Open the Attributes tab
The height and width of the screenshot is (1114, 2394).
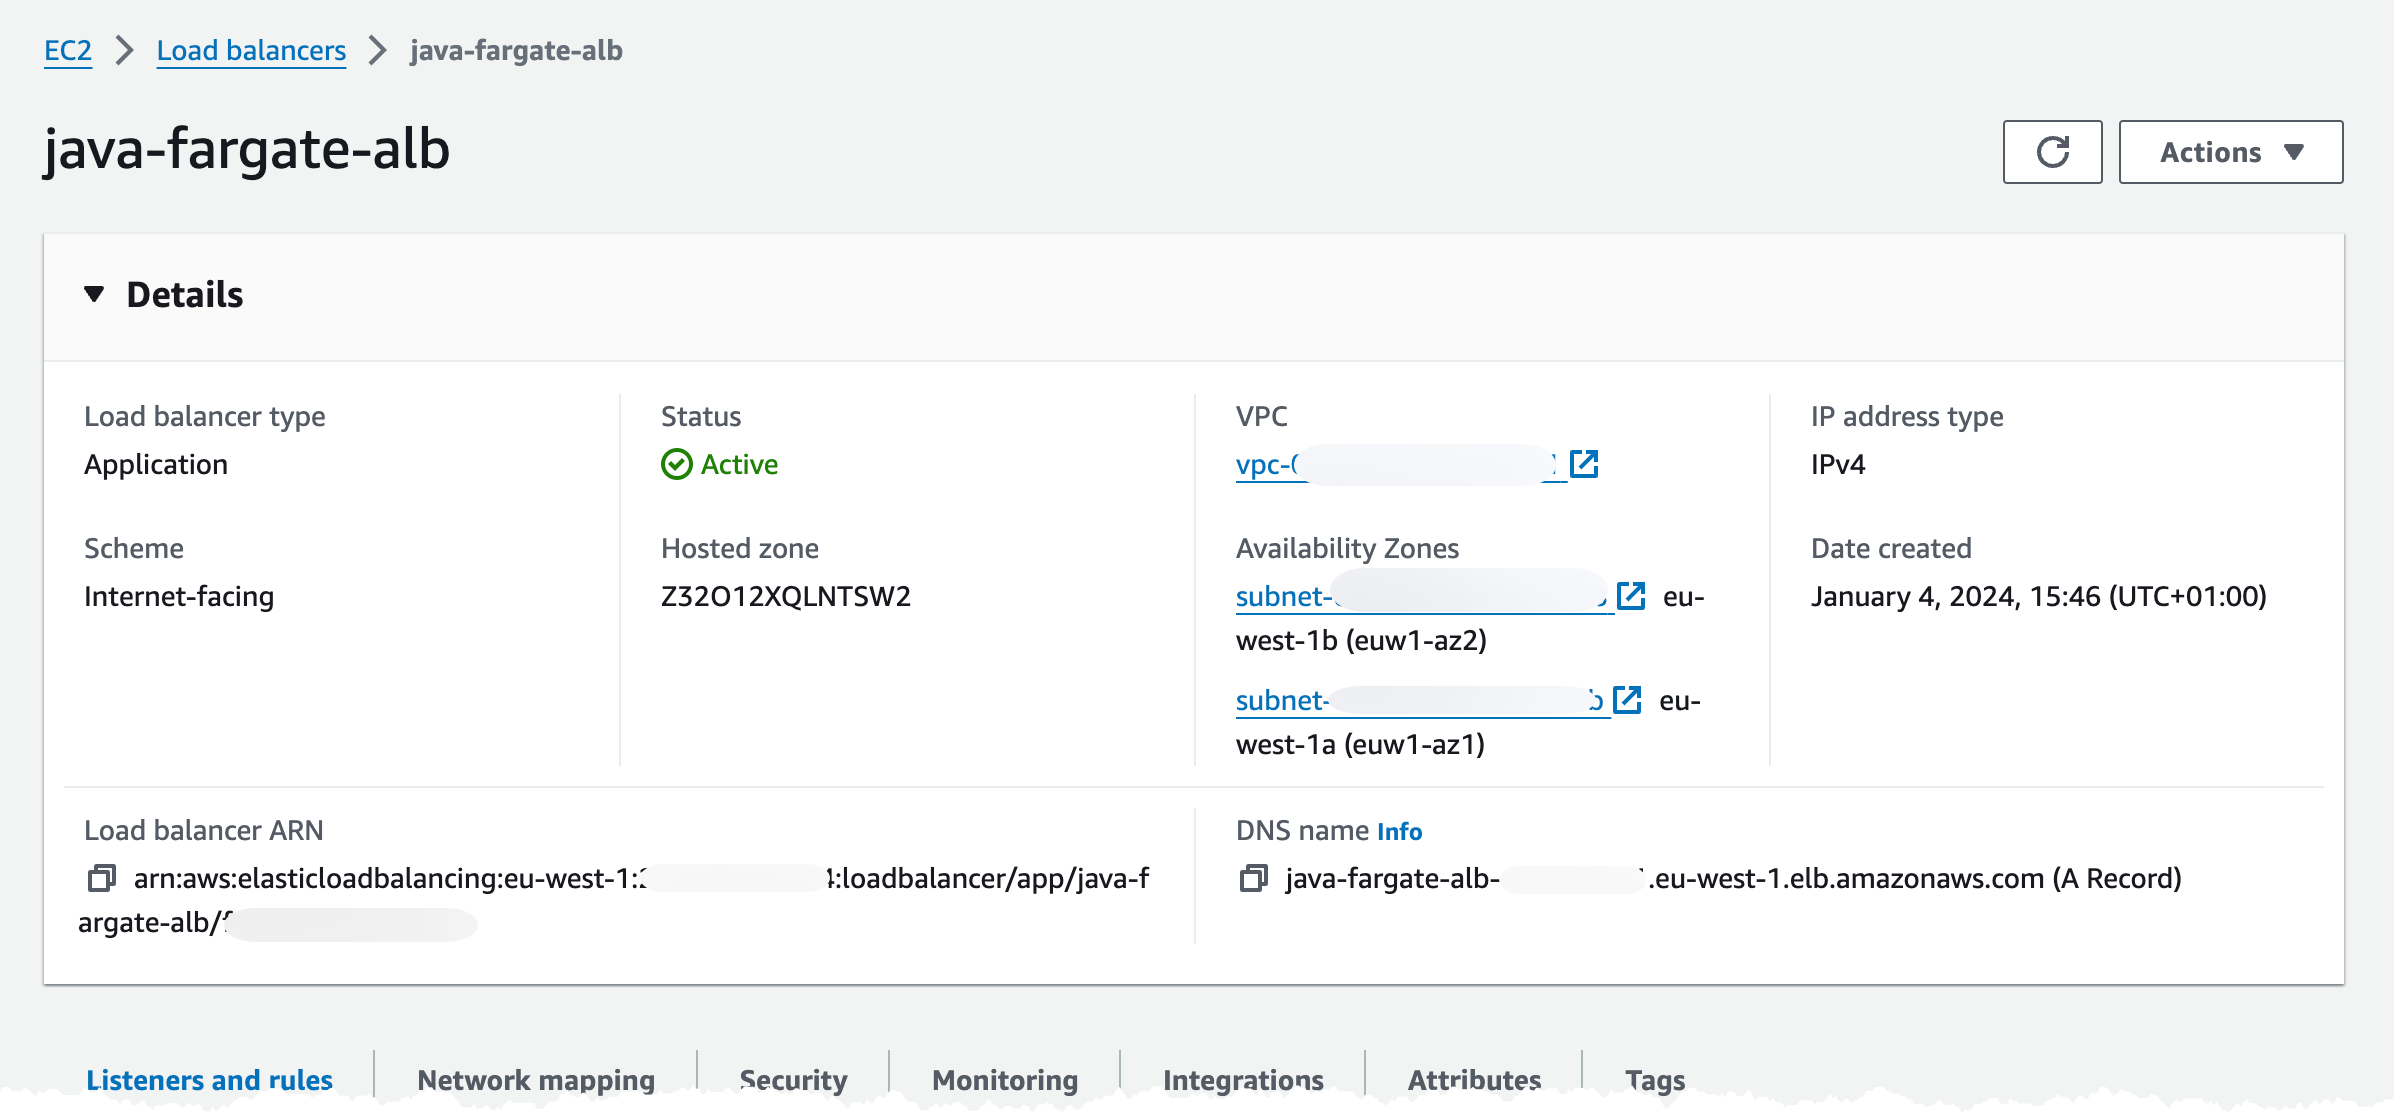tap(1474, 1080)
